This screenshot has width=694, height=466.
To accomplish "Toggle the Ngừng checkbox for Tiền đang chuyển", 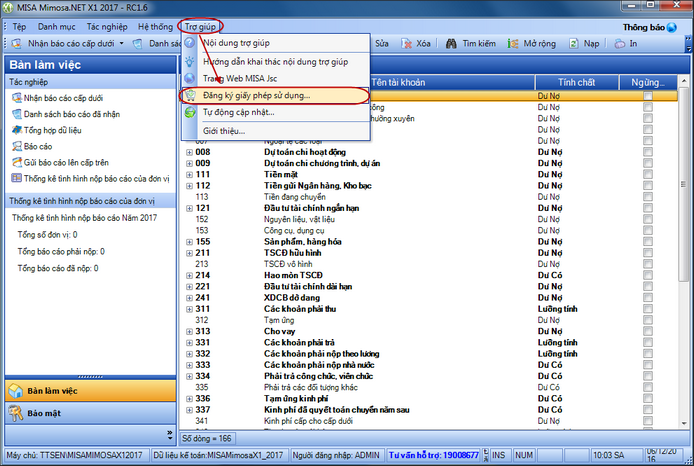I will [x=648, y=197].
